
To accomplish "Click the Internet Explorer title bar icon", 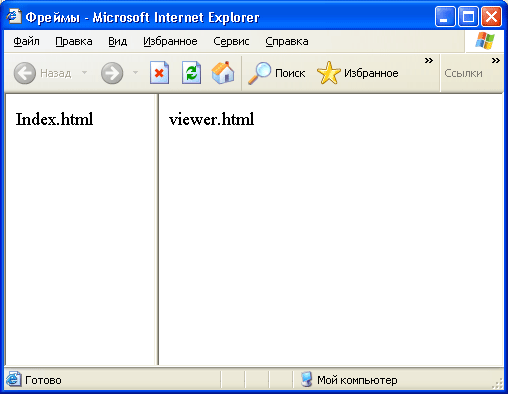I will (x=14, y=16).
